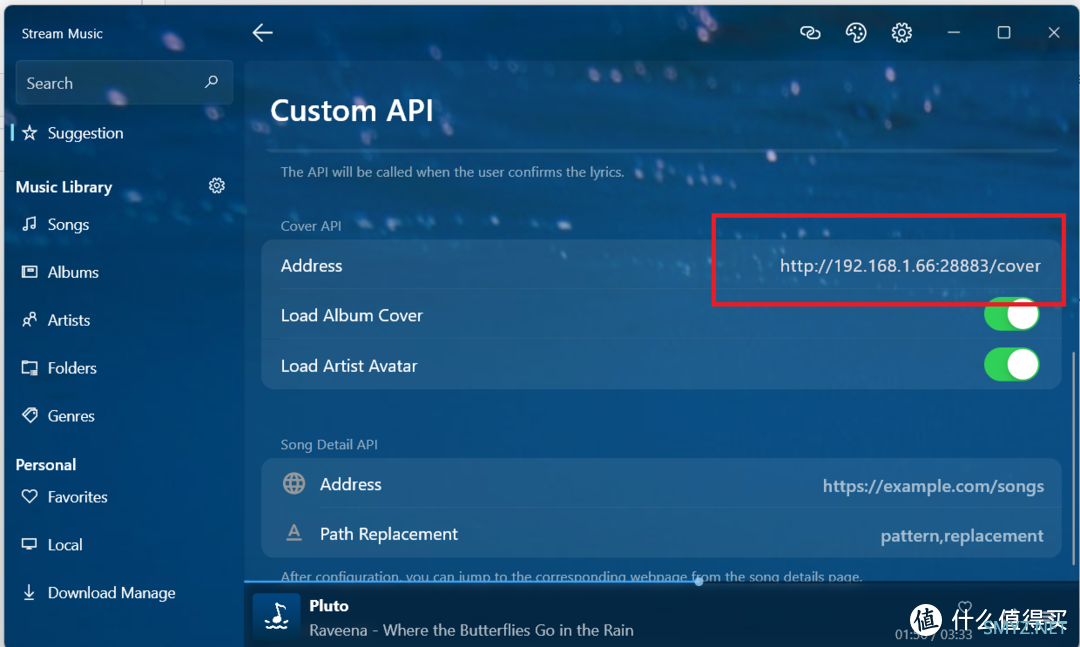Click the Custom API heading
1080x647 pixels.
(352, 111)
